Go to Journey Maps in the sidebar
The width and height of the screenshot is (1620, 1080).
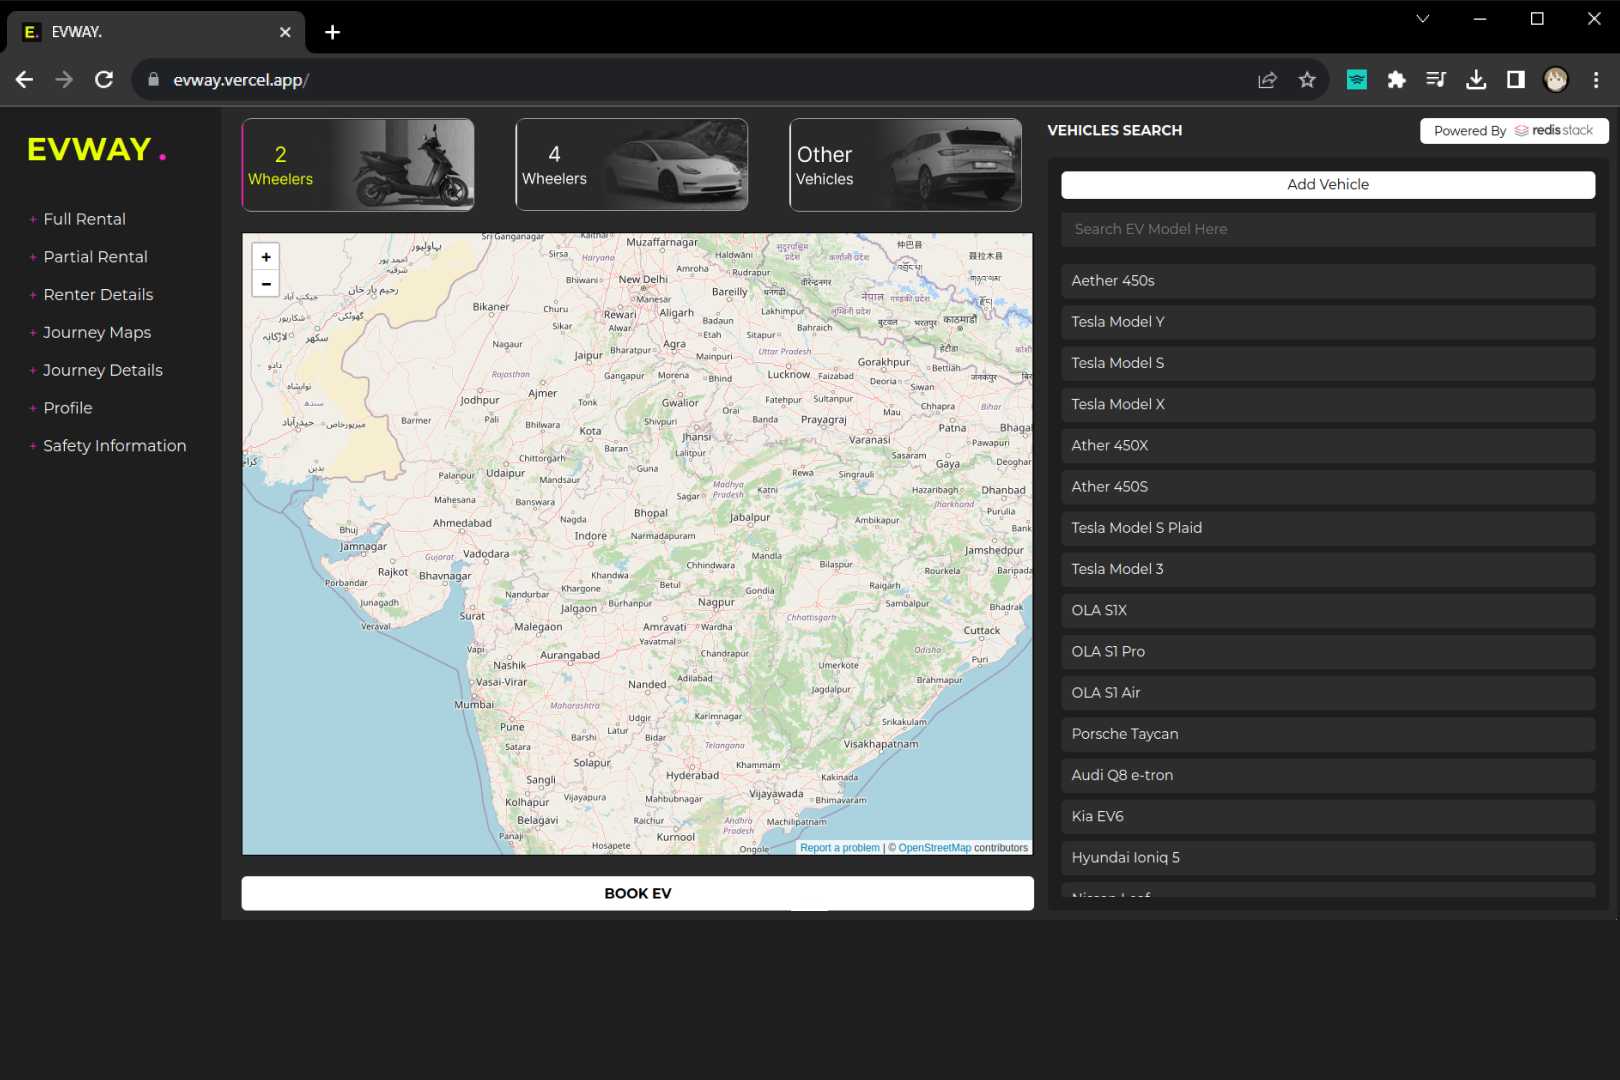[x=97, y=332]
